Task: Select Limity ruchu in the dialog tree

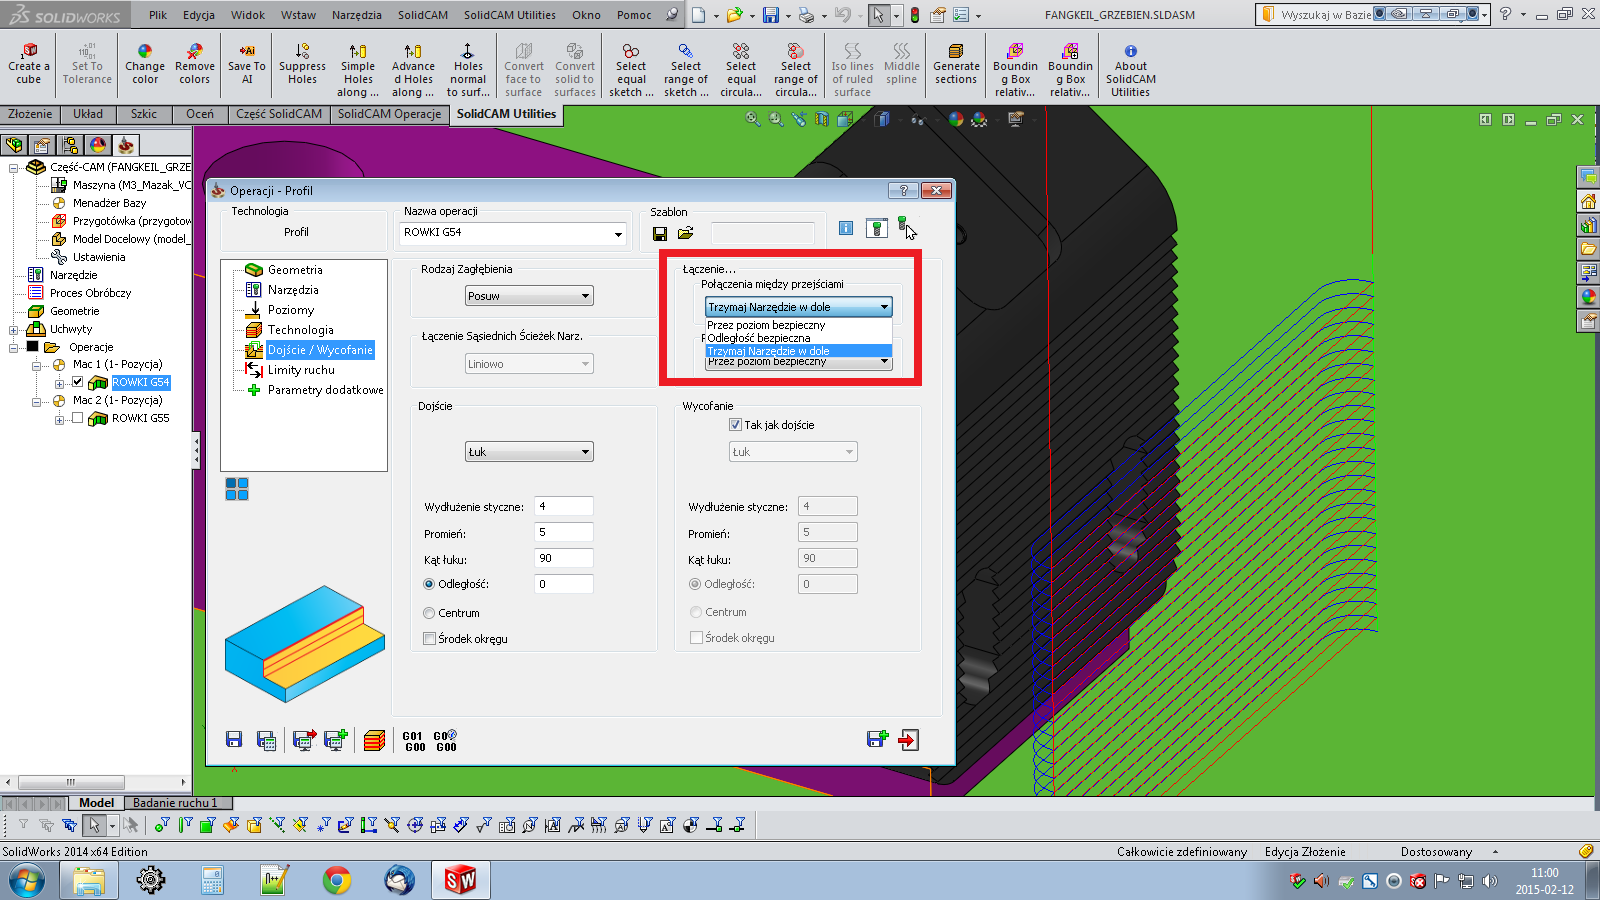Action: 301,370
